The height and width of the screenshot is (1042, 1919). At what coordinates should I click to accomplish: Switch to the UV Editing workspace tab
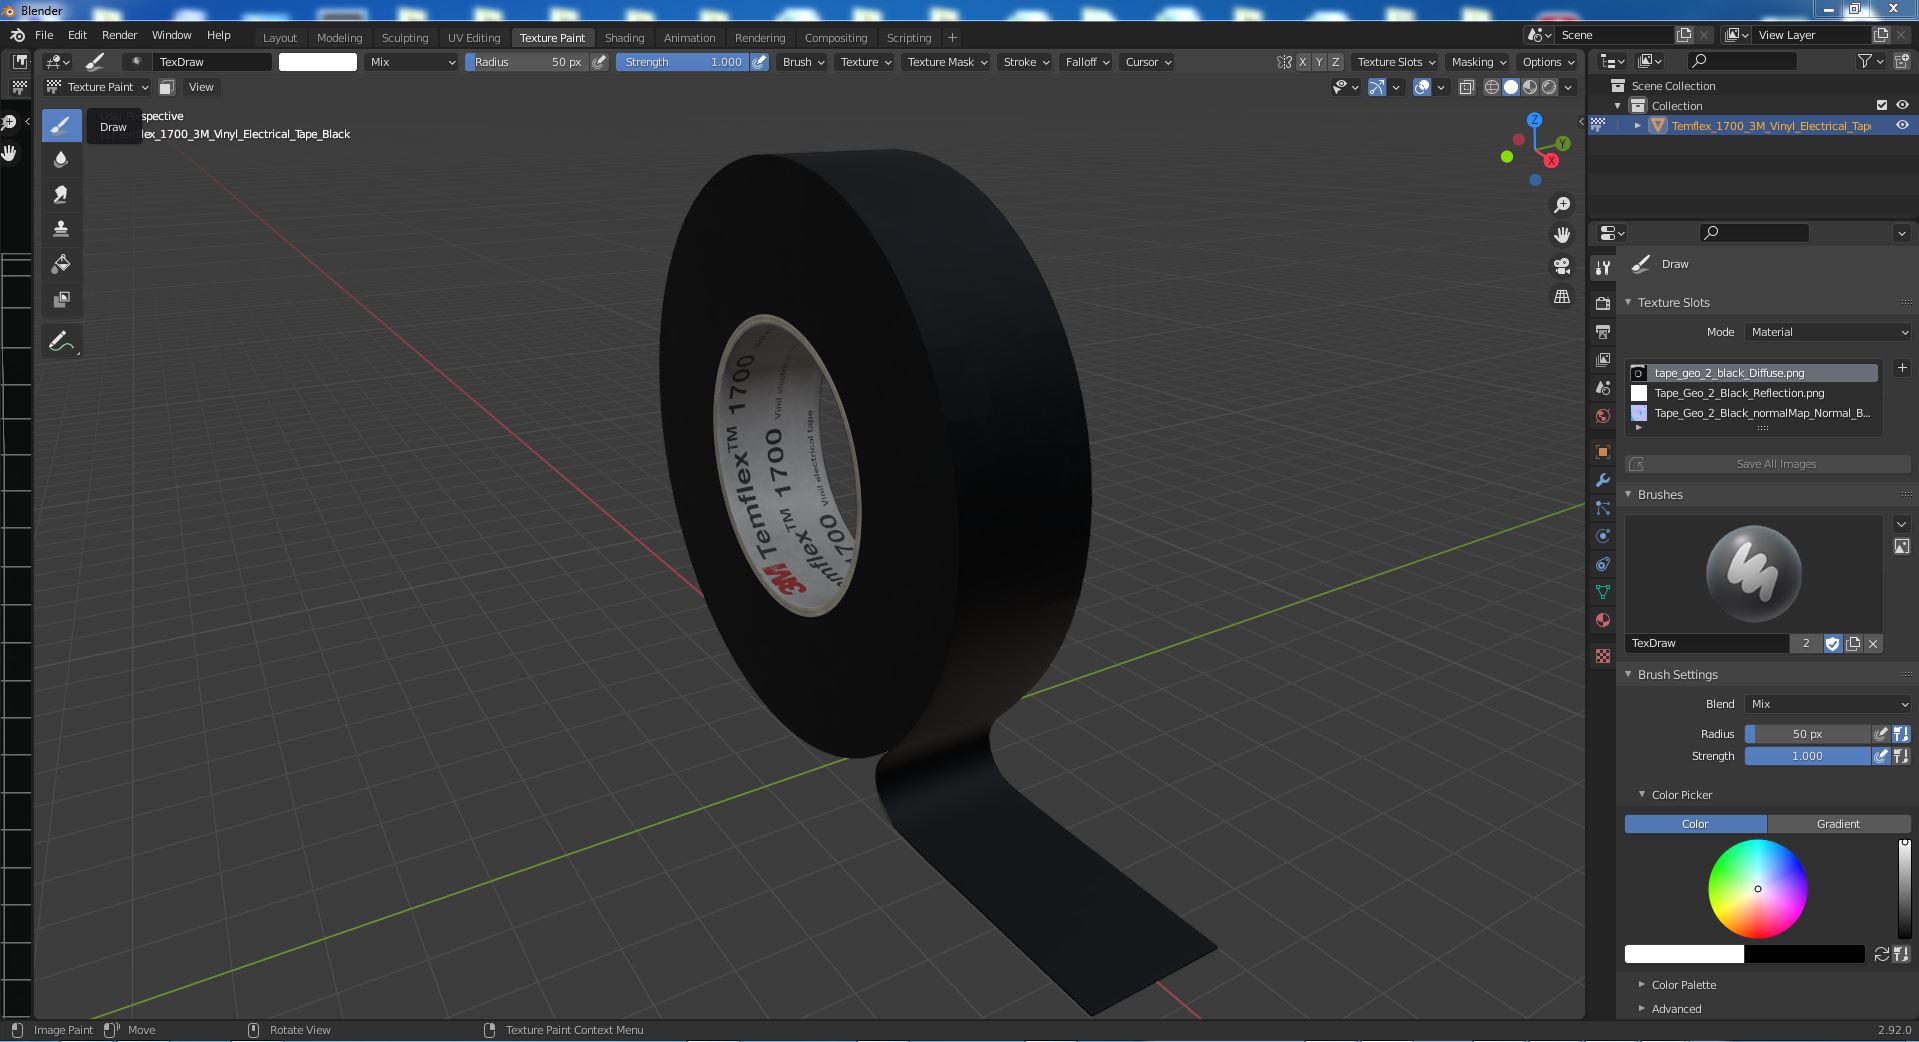[473, 38]
